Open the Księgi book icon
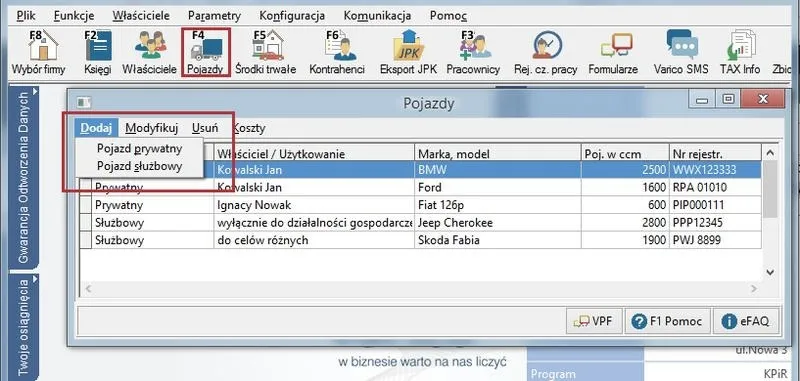 click(98, 46)
